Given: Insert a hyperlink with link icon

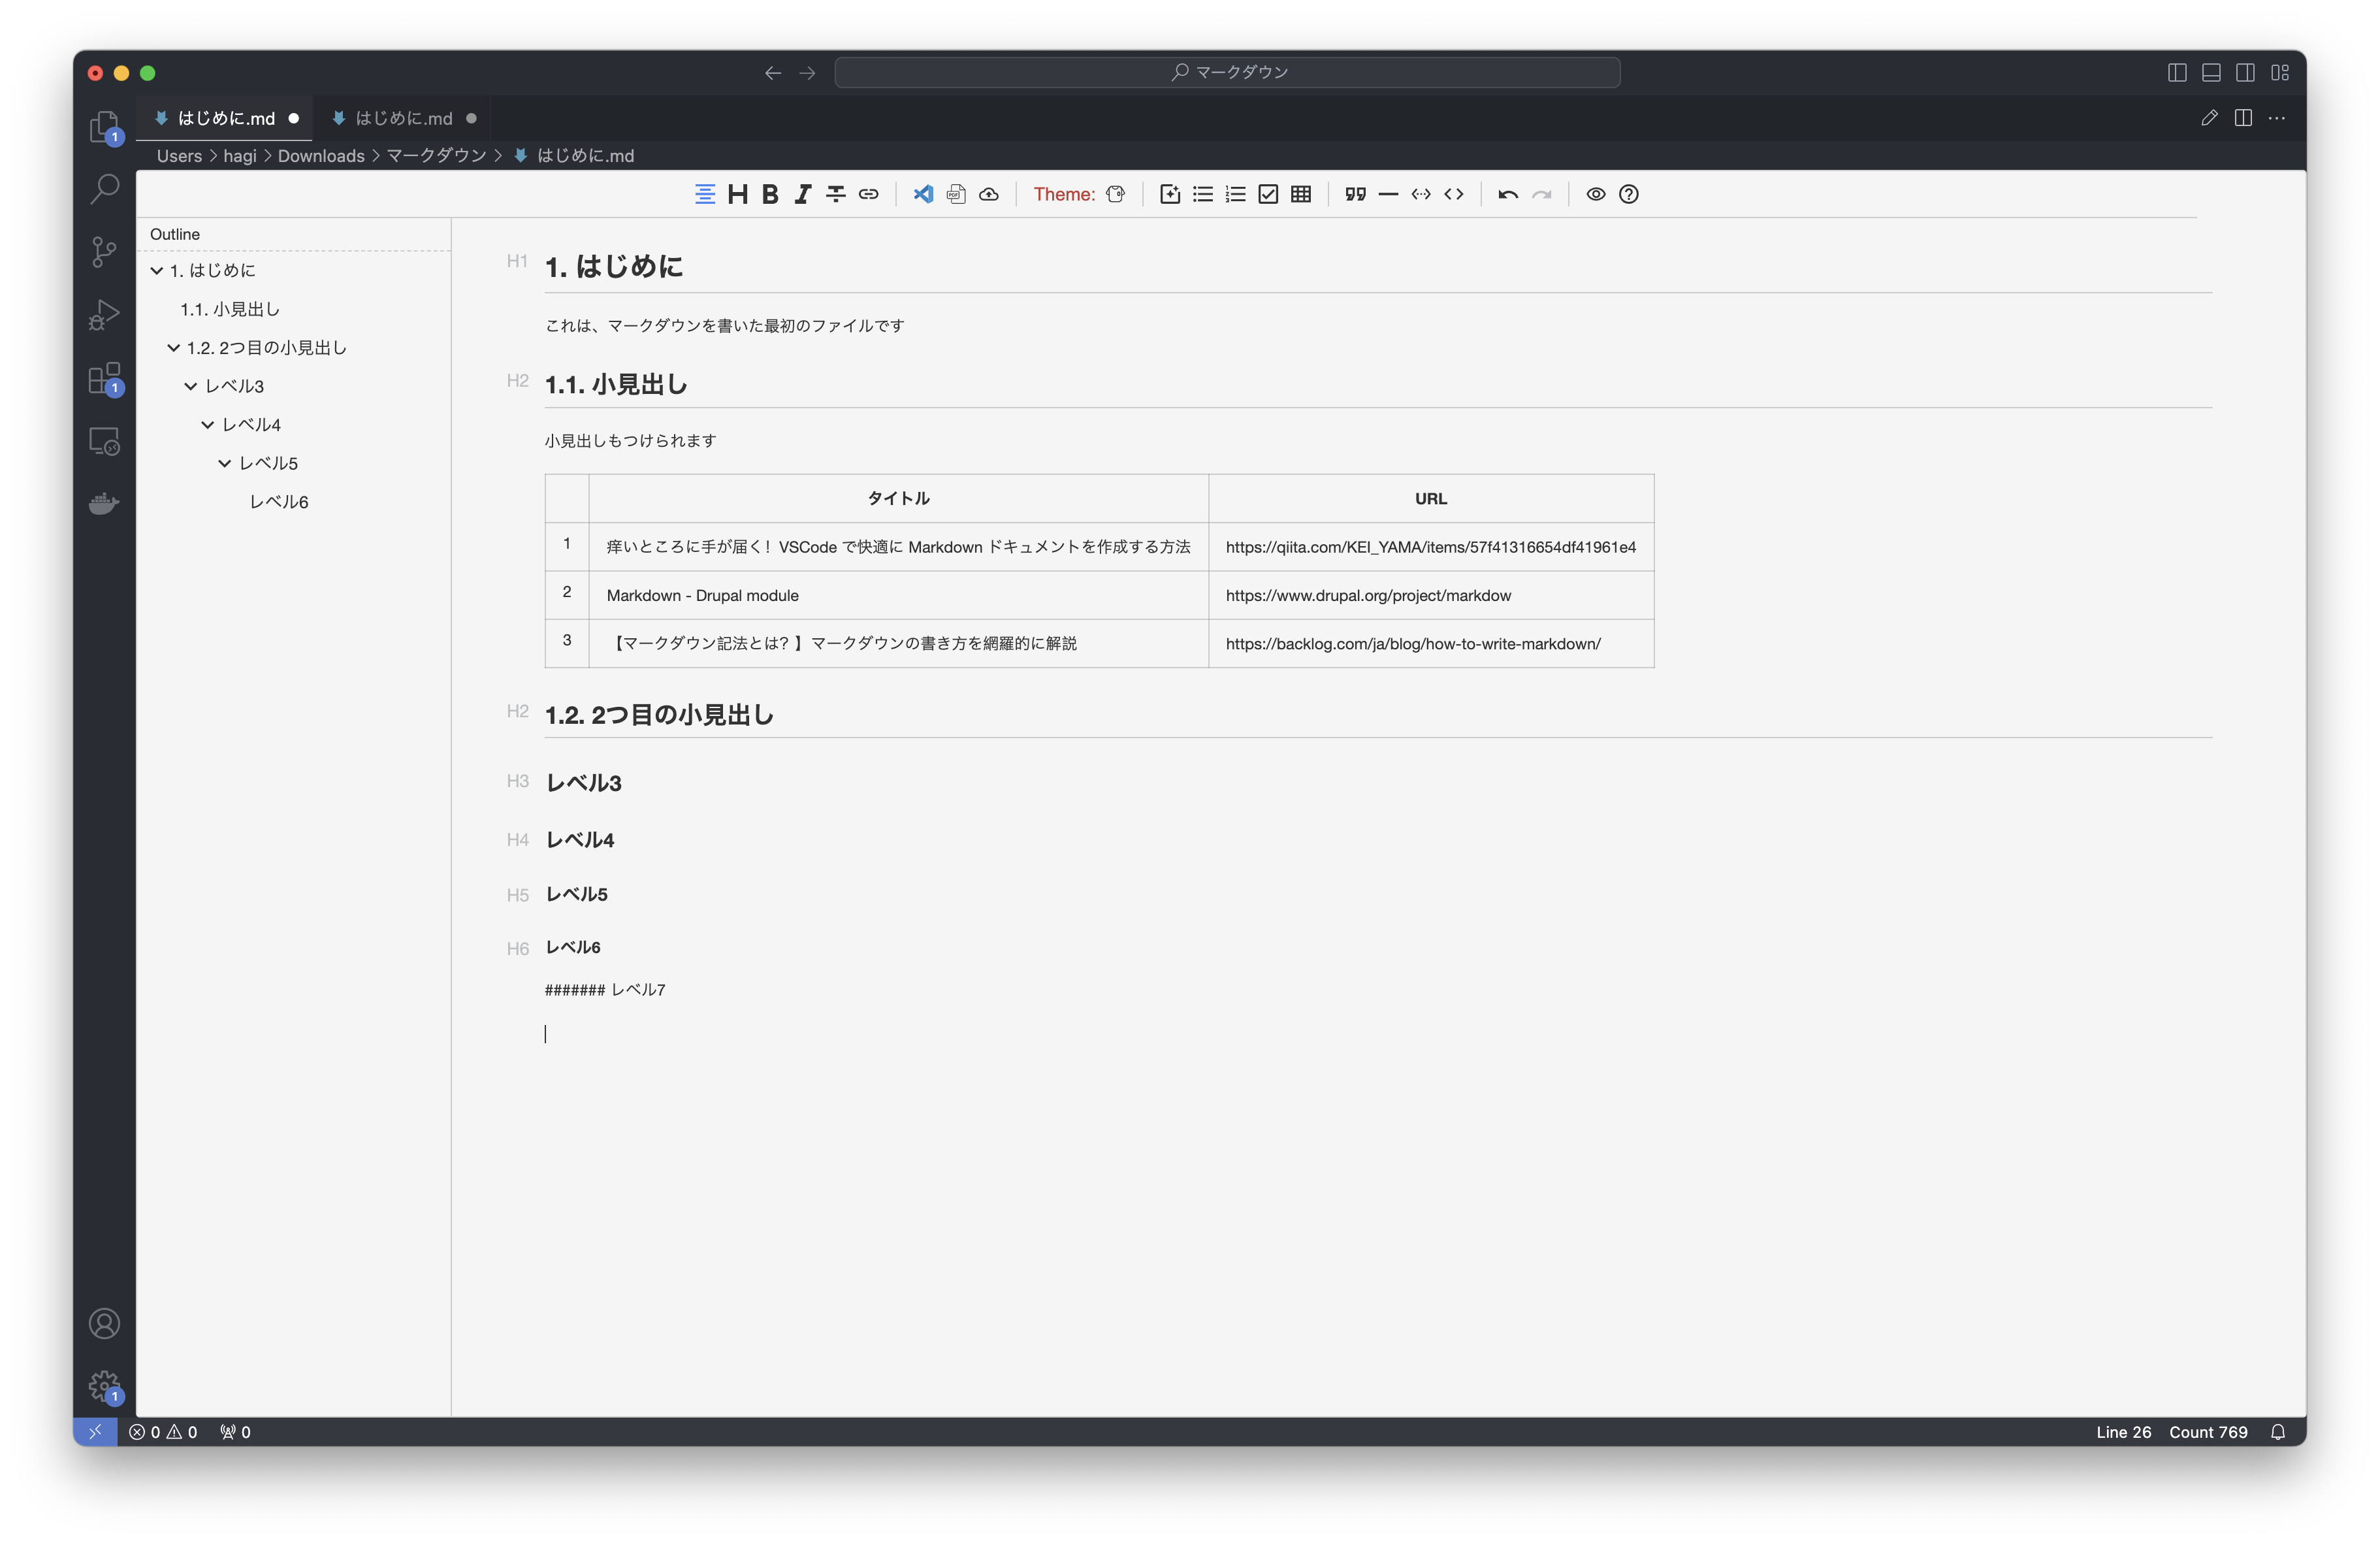Looking at the screenshot, I should pos(869,194).
